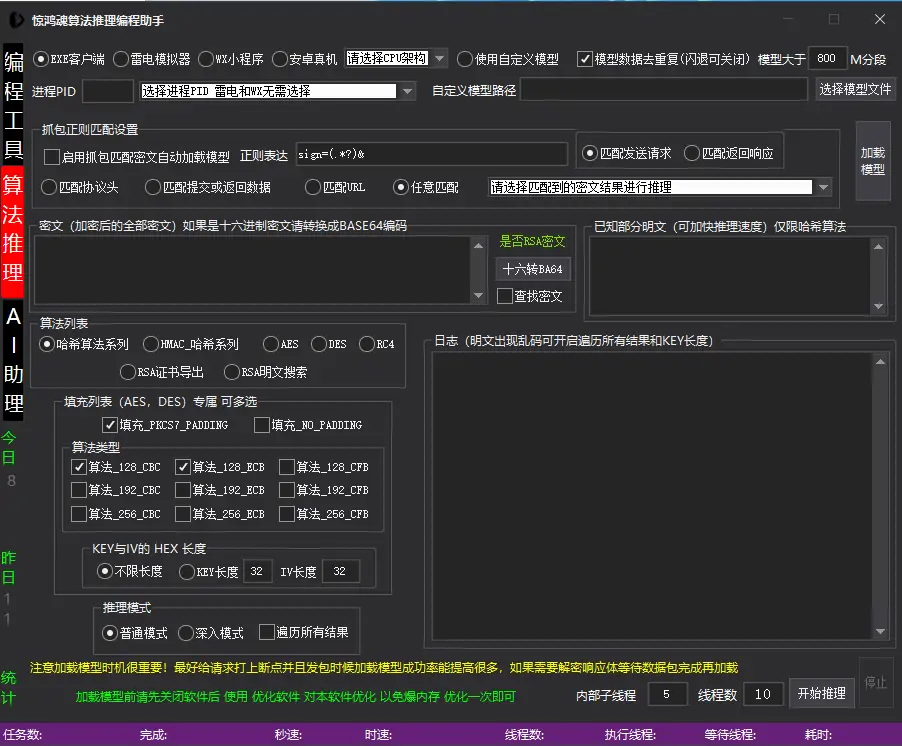
Task: Select 匹配发送请求 radio button
Action: pos(626,154)
